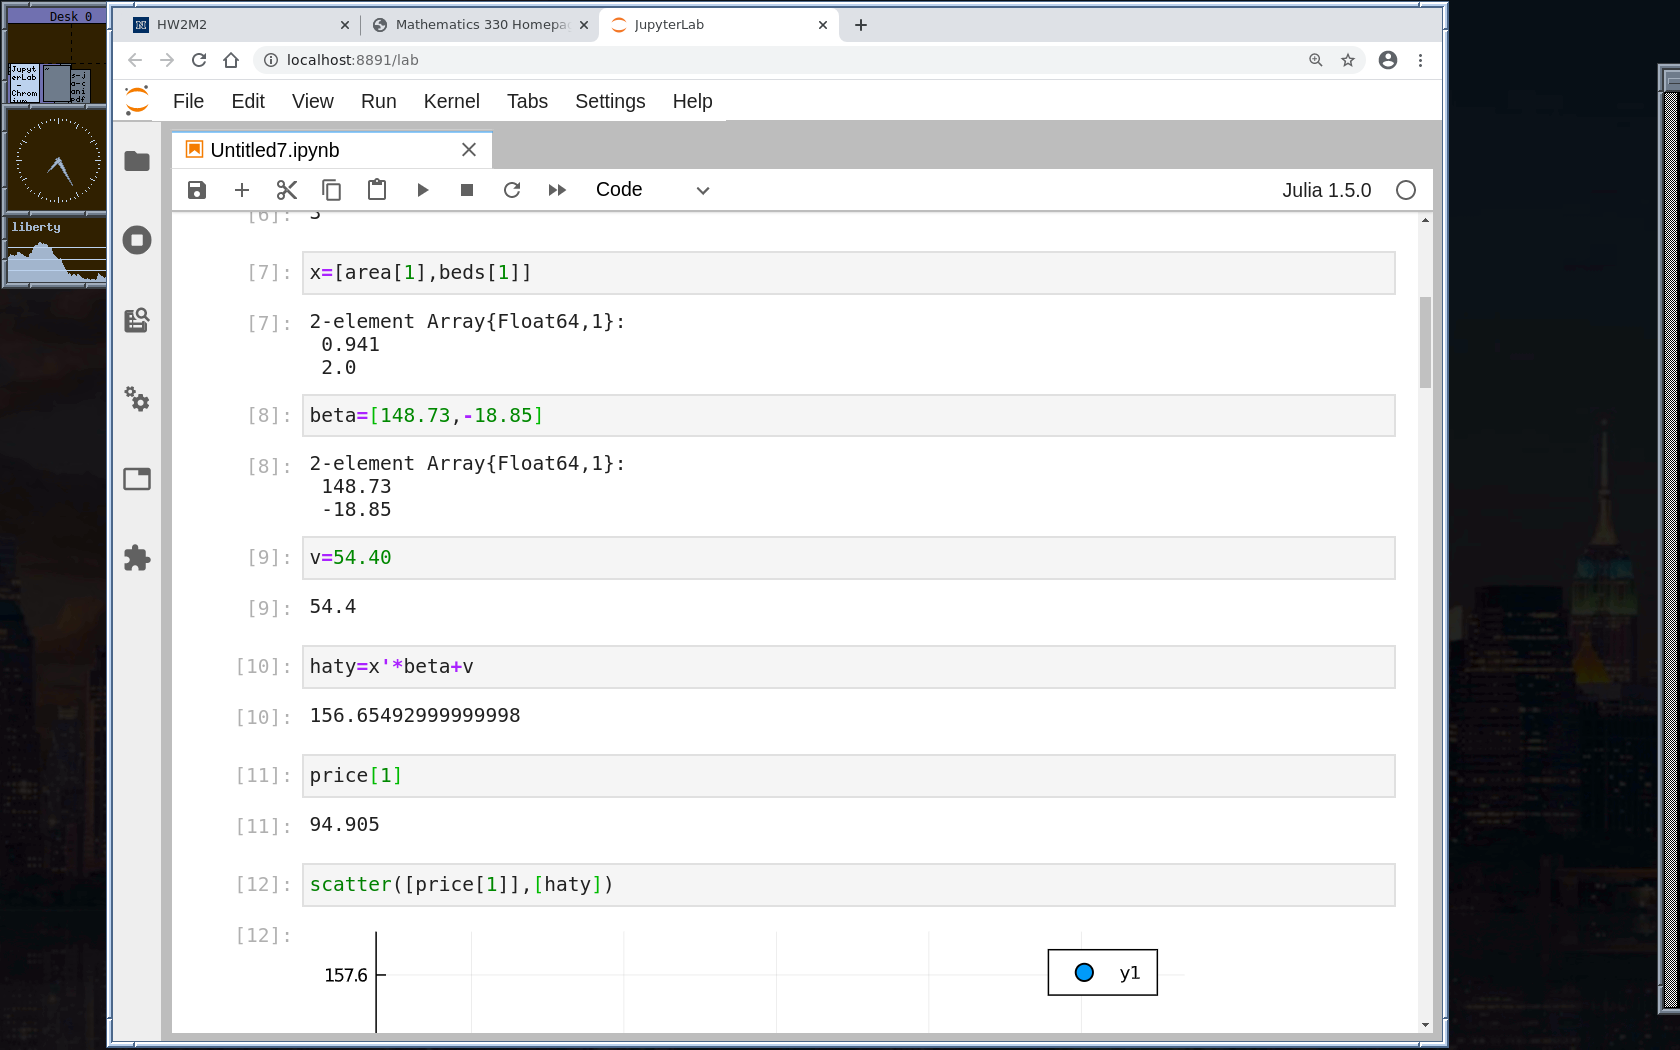Cut the selected cell with scissors icon
This screenshot has width=1680, height=1050.
pos(287,190)
